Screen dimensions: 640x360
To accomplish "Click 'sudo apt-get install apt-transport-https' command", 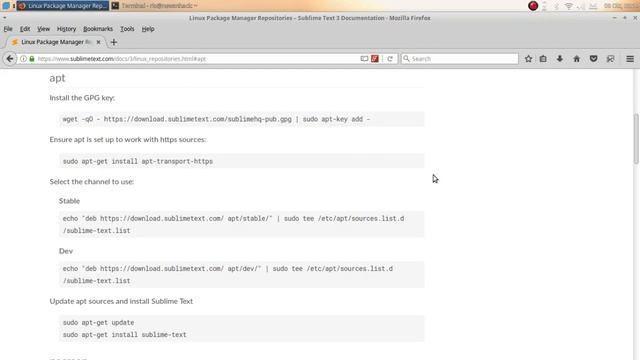I will coord(138,161).
